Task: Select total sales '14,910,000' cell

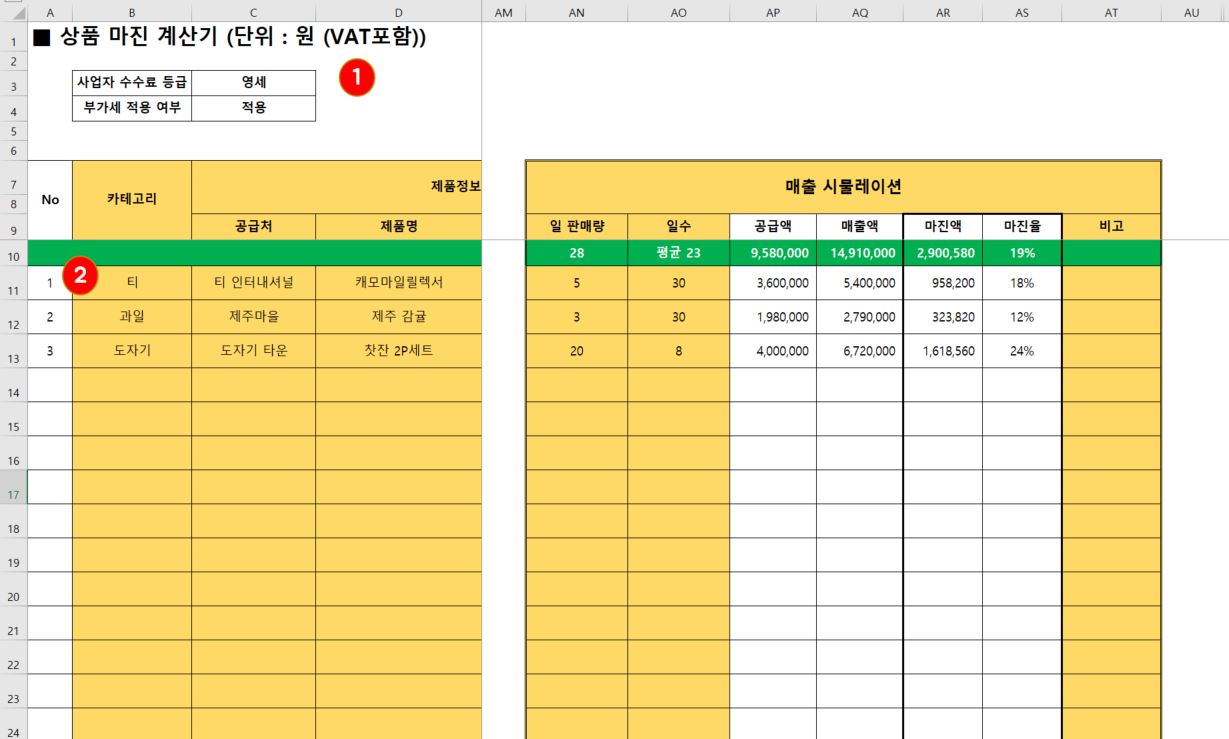Action: pos(860,253)
